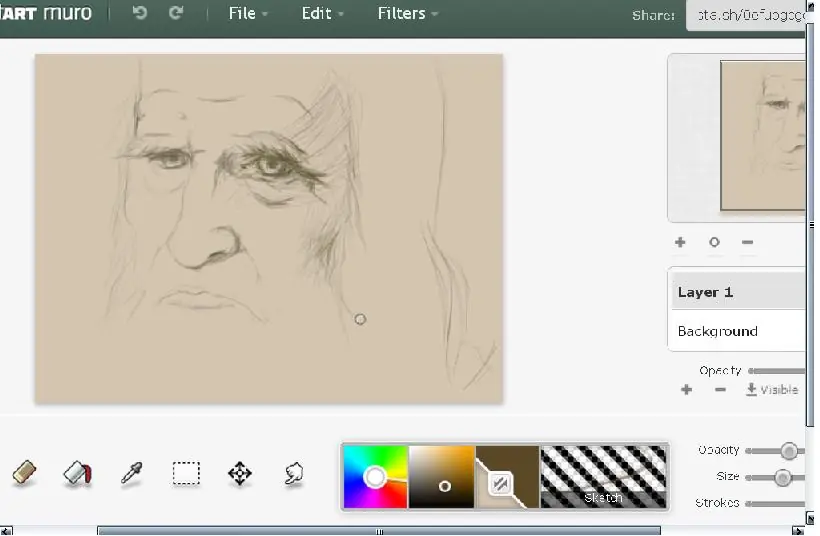Screen dimensions: 820x536
Task: Adjust the Strokes slider
Action: coord(776,504)
